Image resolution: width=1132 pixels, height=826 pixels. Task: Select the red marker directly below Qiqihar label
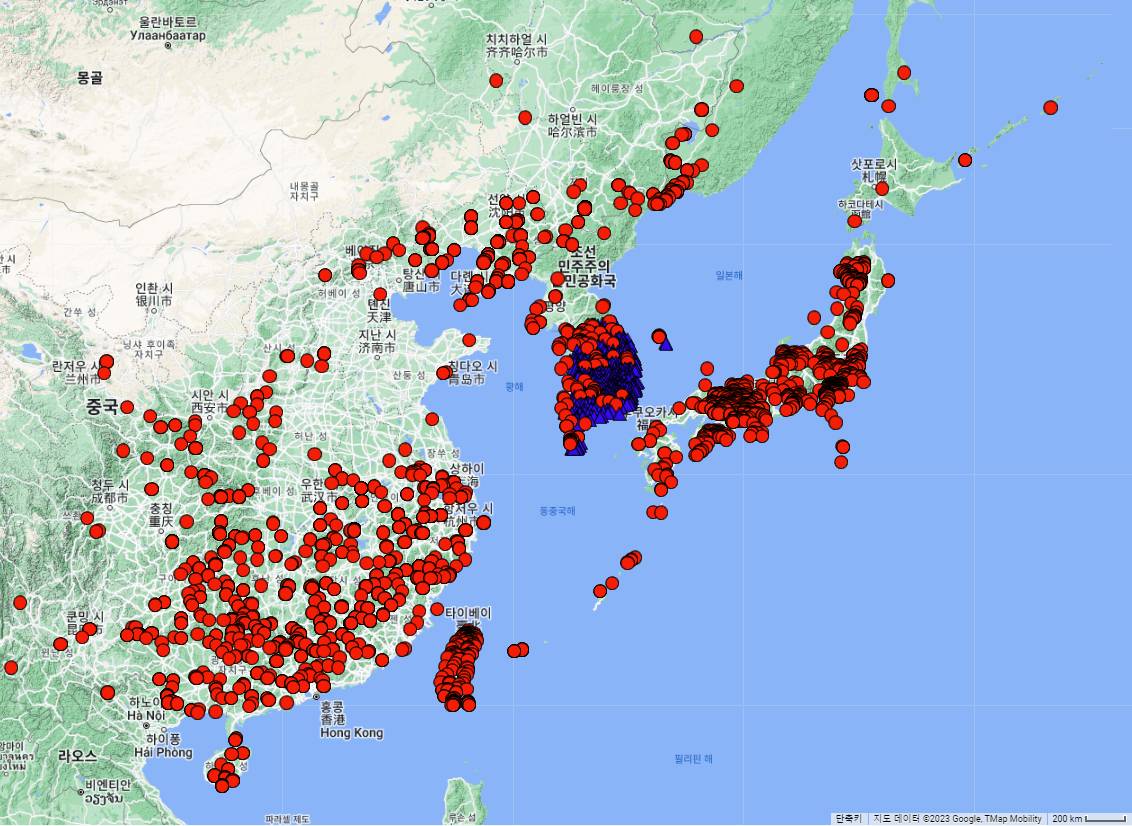[x=496, y=80]
